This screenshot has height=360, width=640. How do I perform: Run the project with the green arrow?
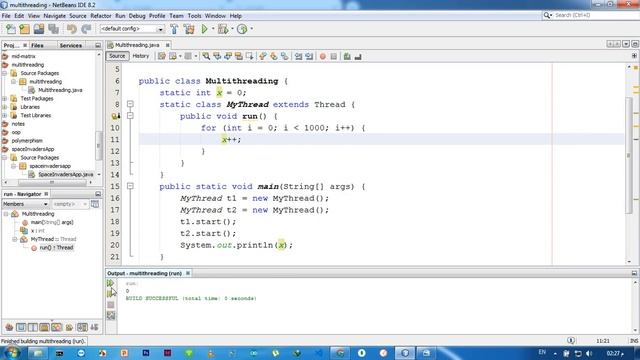(x=204, y=29)
